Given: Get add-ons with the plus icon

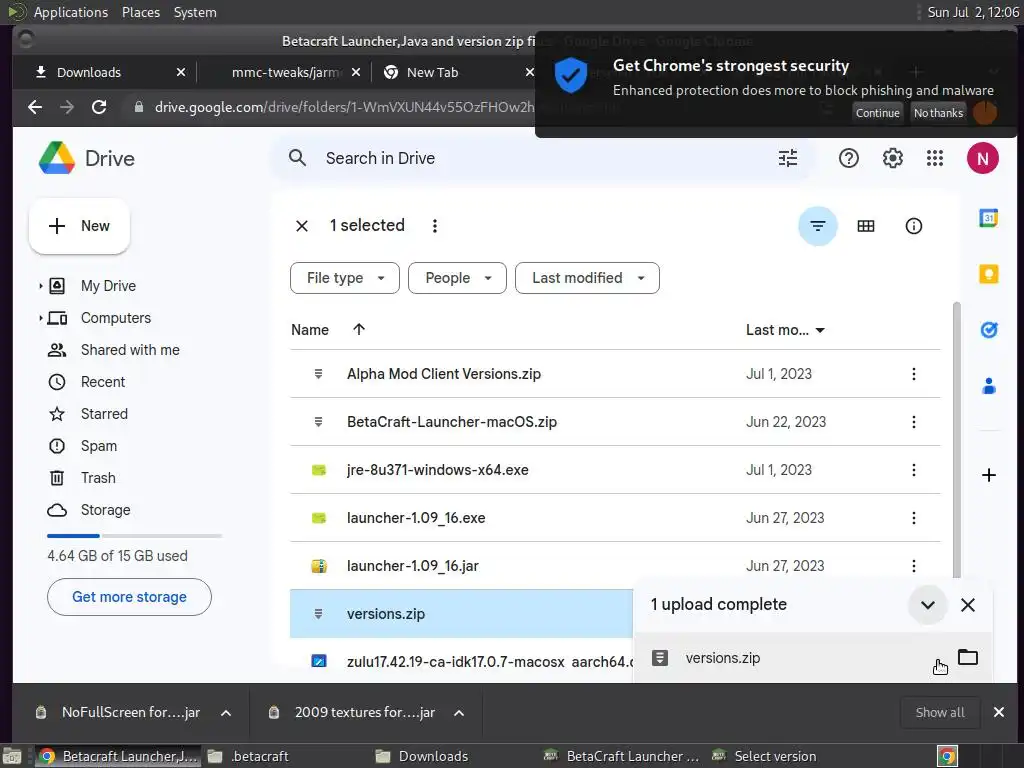Looking at the screenshot, I should click(989, 475).
